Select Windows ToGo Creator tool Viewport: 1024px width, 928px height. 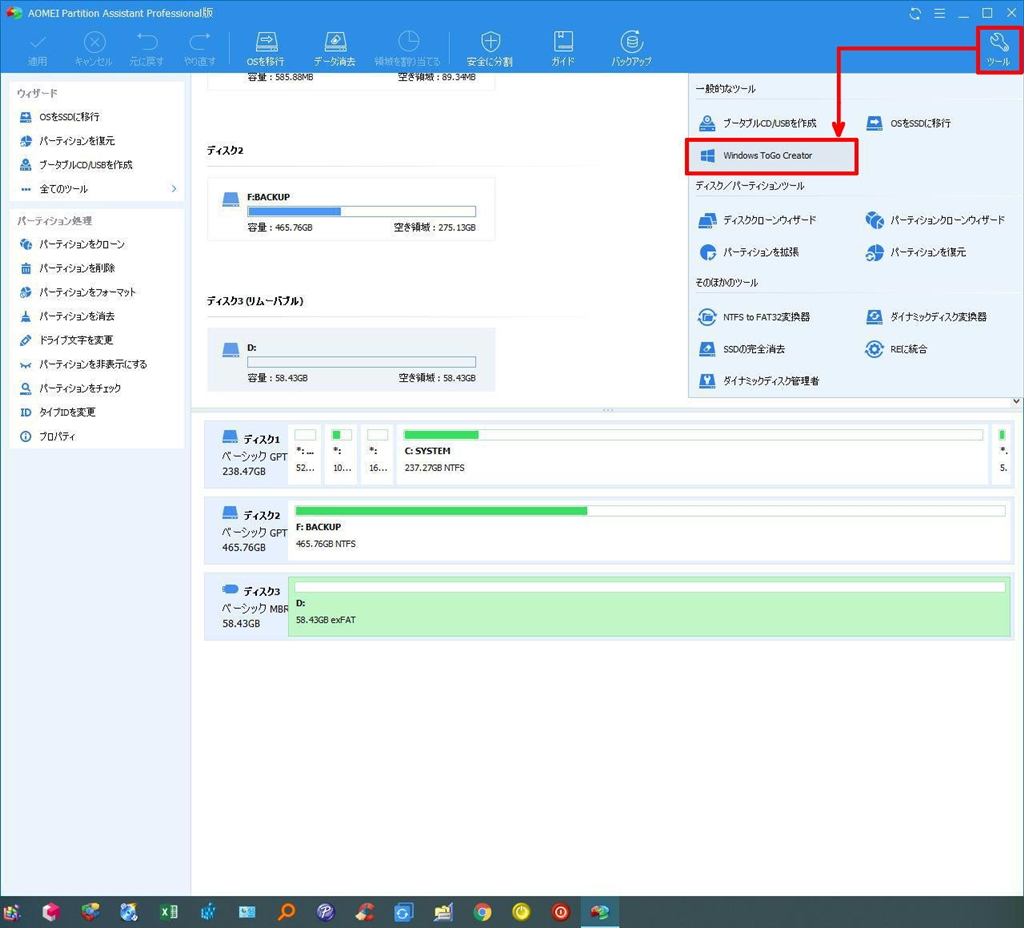(770, 156)
